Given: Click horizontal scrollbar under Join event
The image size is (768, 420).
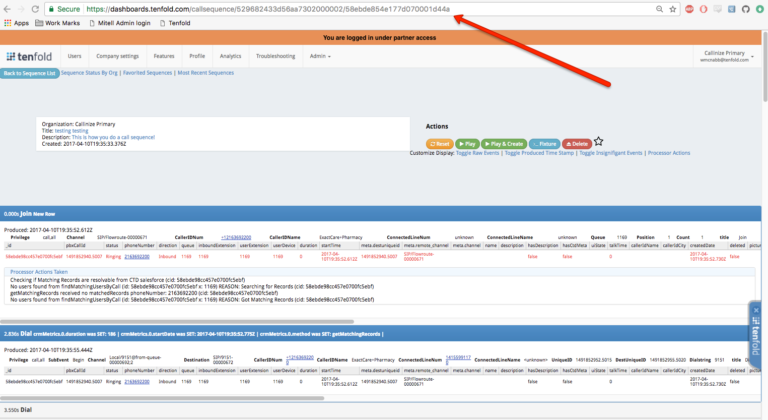Looking at the screenshot, I should (x=177, y=321).
